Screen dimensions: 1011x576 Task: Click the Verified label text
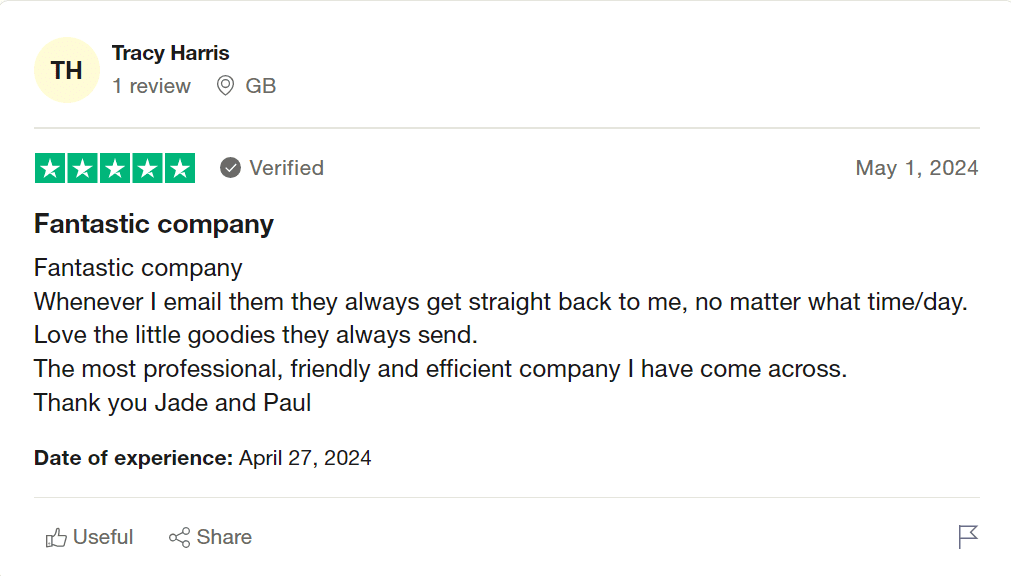click(x=286, y=168)
